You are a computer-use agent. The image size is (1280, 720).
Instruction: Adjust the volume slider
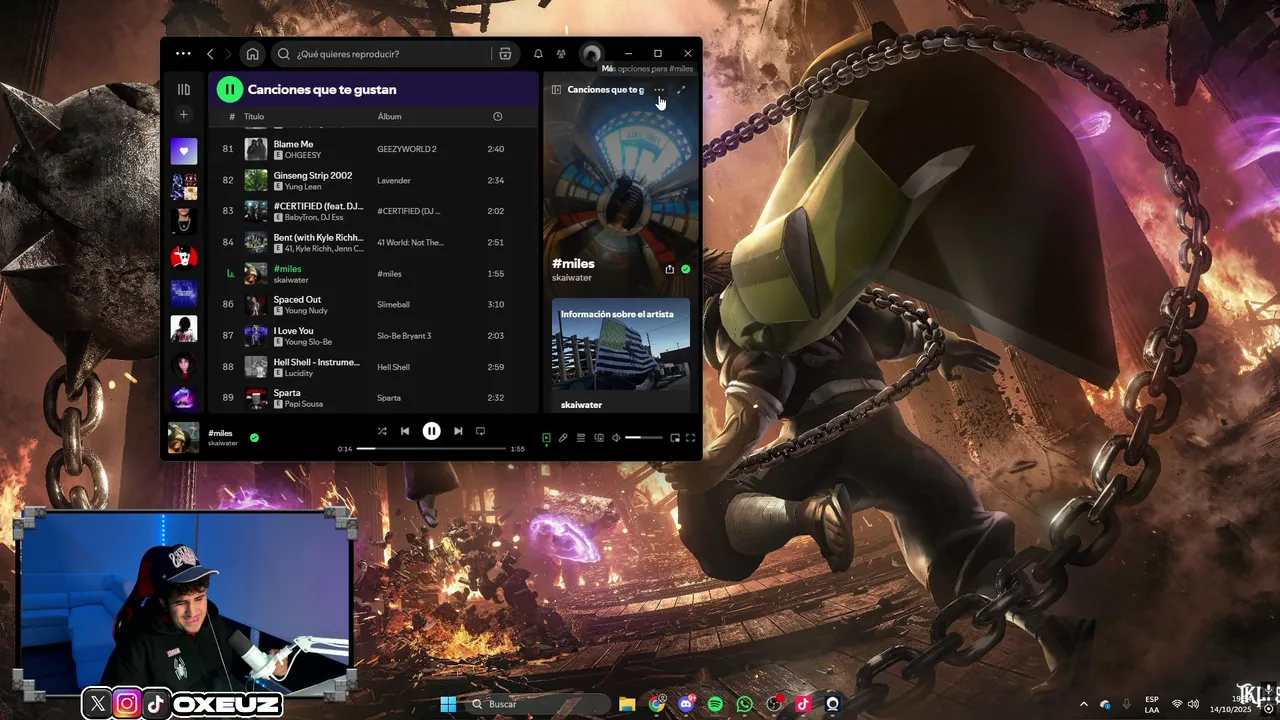tap(644, 437)
